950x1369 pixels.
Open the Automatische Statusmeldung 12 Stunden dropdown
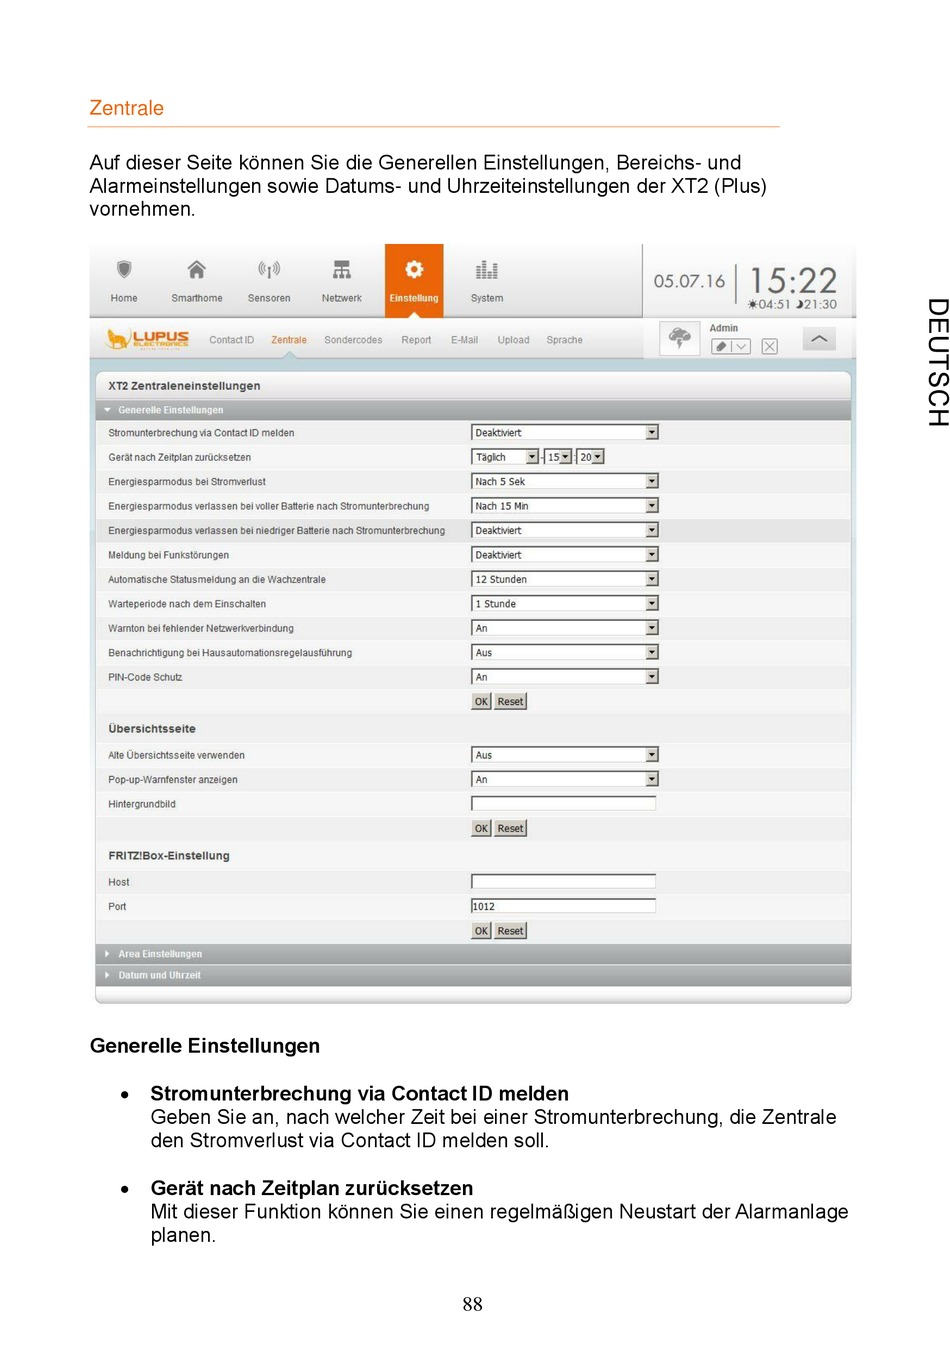click(x=565, y=579)
